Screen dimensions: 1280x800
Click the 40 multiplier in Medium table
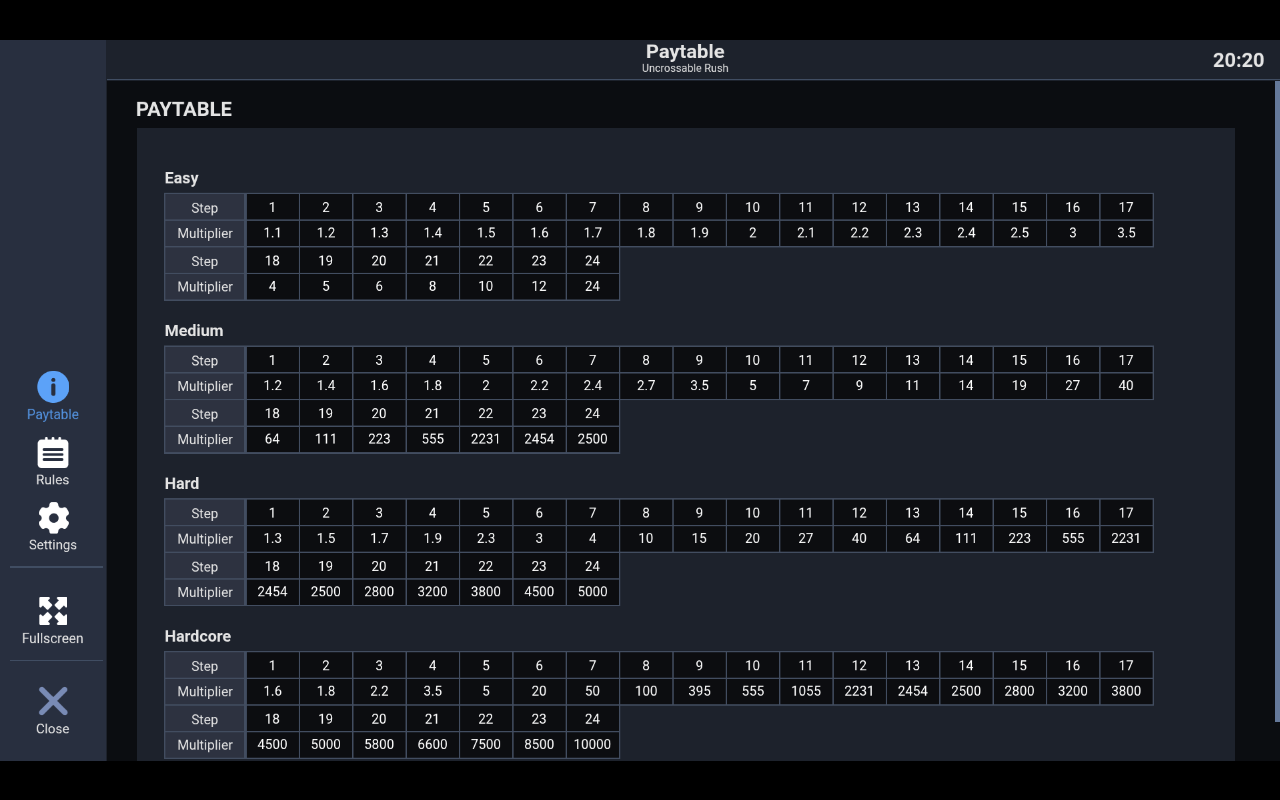(x=1126, y=386)
